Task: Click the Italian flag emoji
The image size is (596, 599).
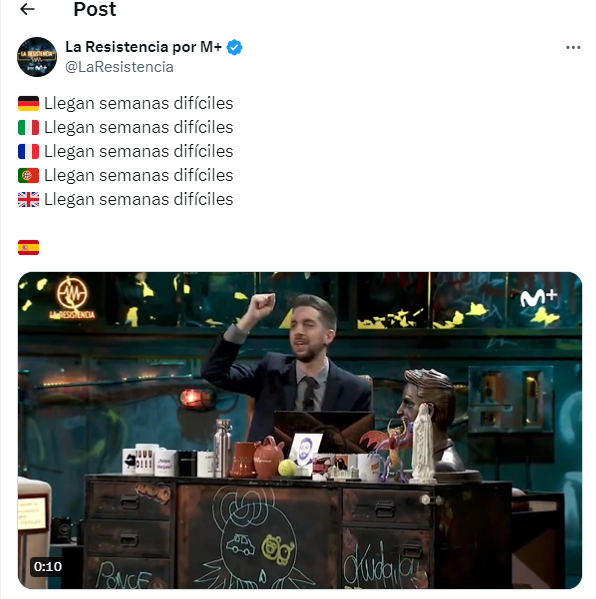Action: tap(28, 128)
